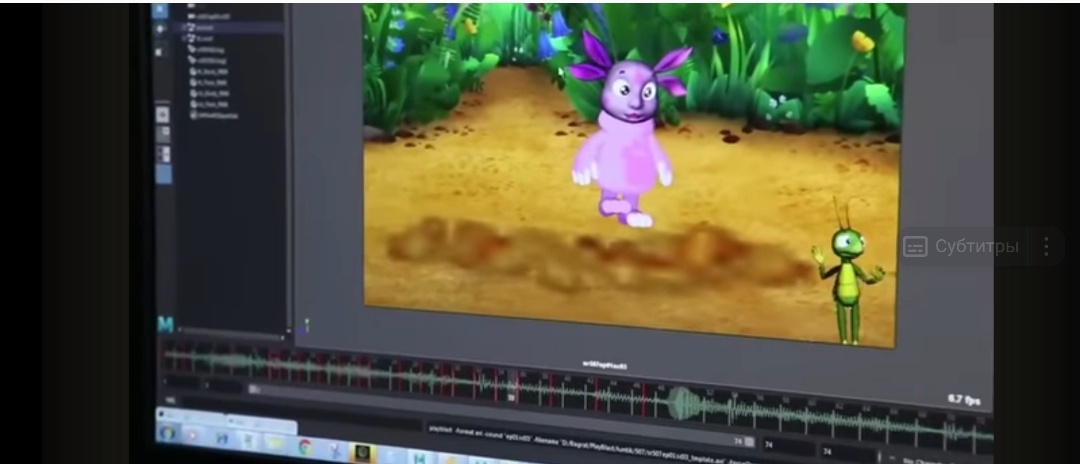This screenshot has height=464, width=1080.
Task: Click the yellow-highlighted dark taskbar application icon
Action: [362, 452]
